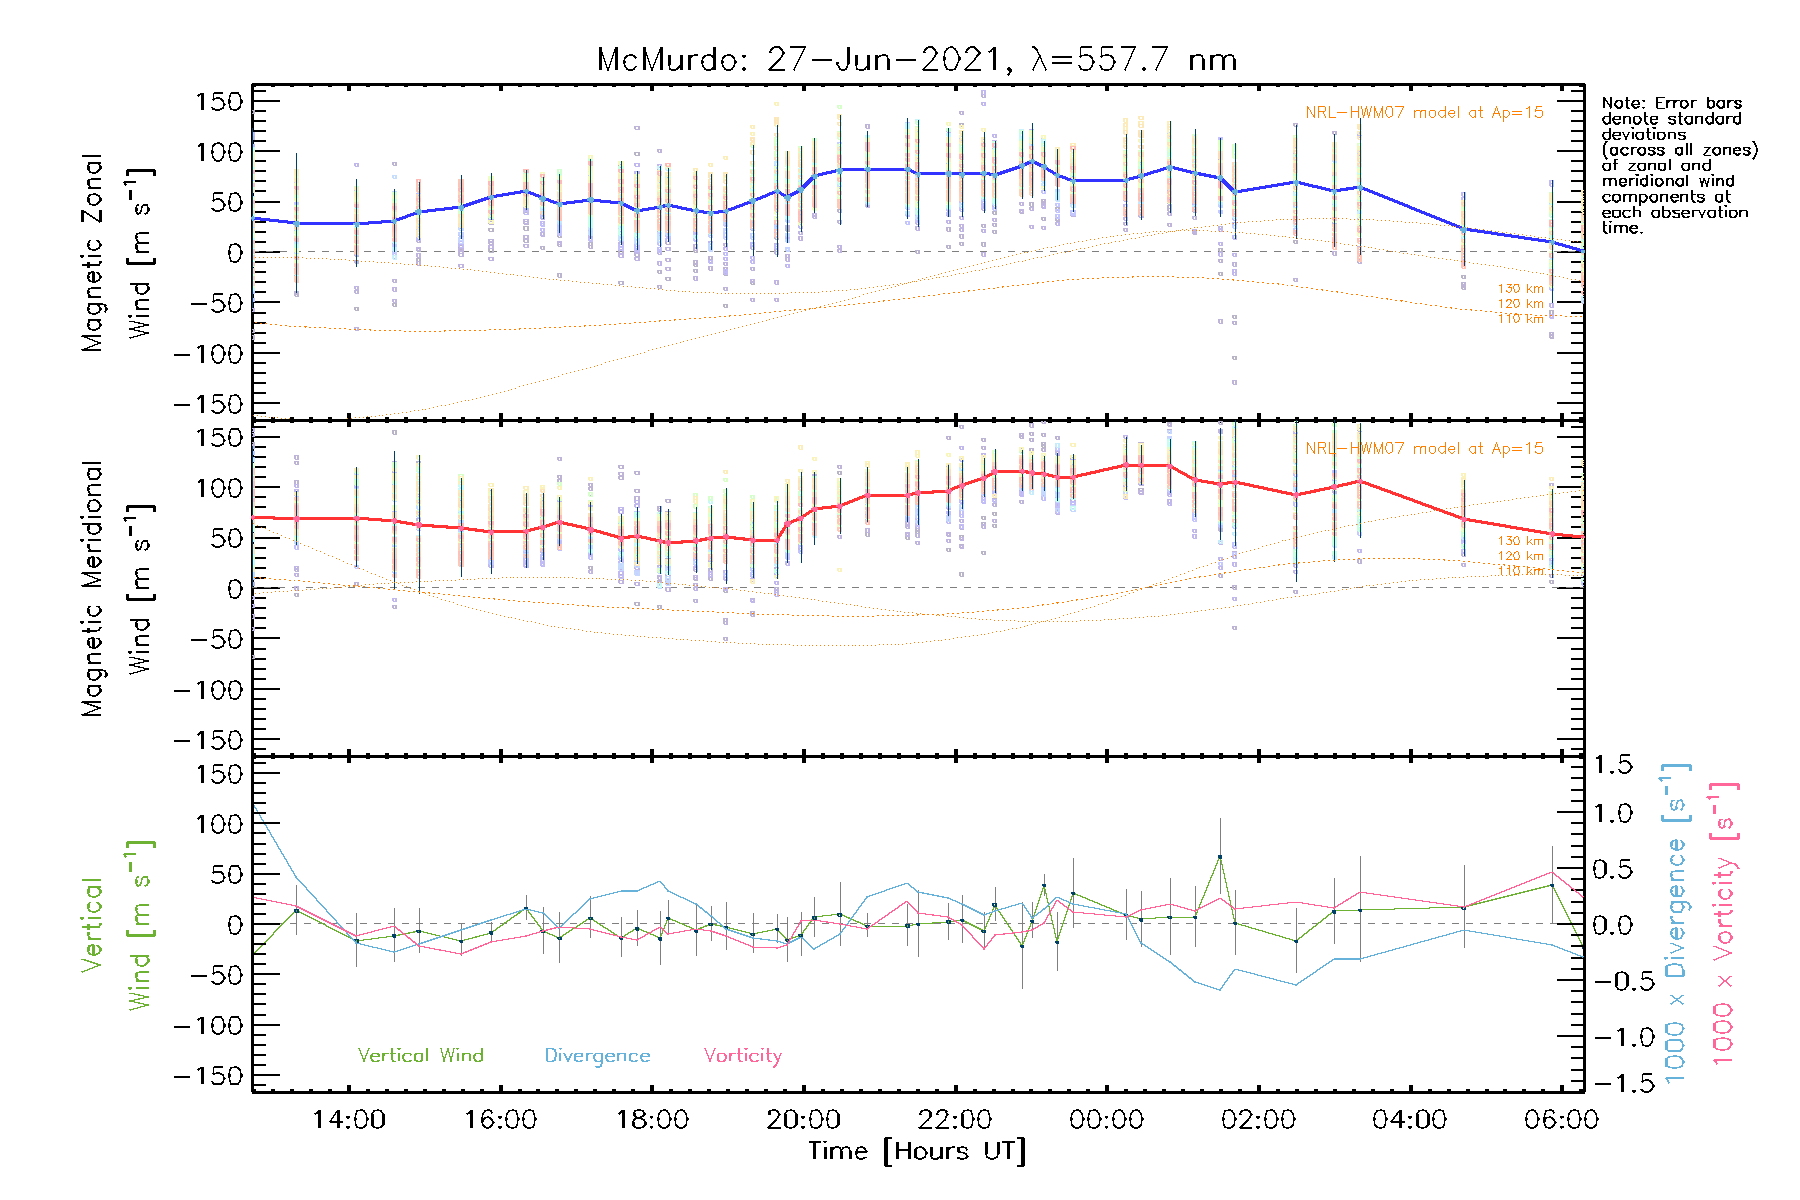Click the 110 km label in meridional panel
Viewport: 1800px width, 1200px height.
[x=1520, y=571]
